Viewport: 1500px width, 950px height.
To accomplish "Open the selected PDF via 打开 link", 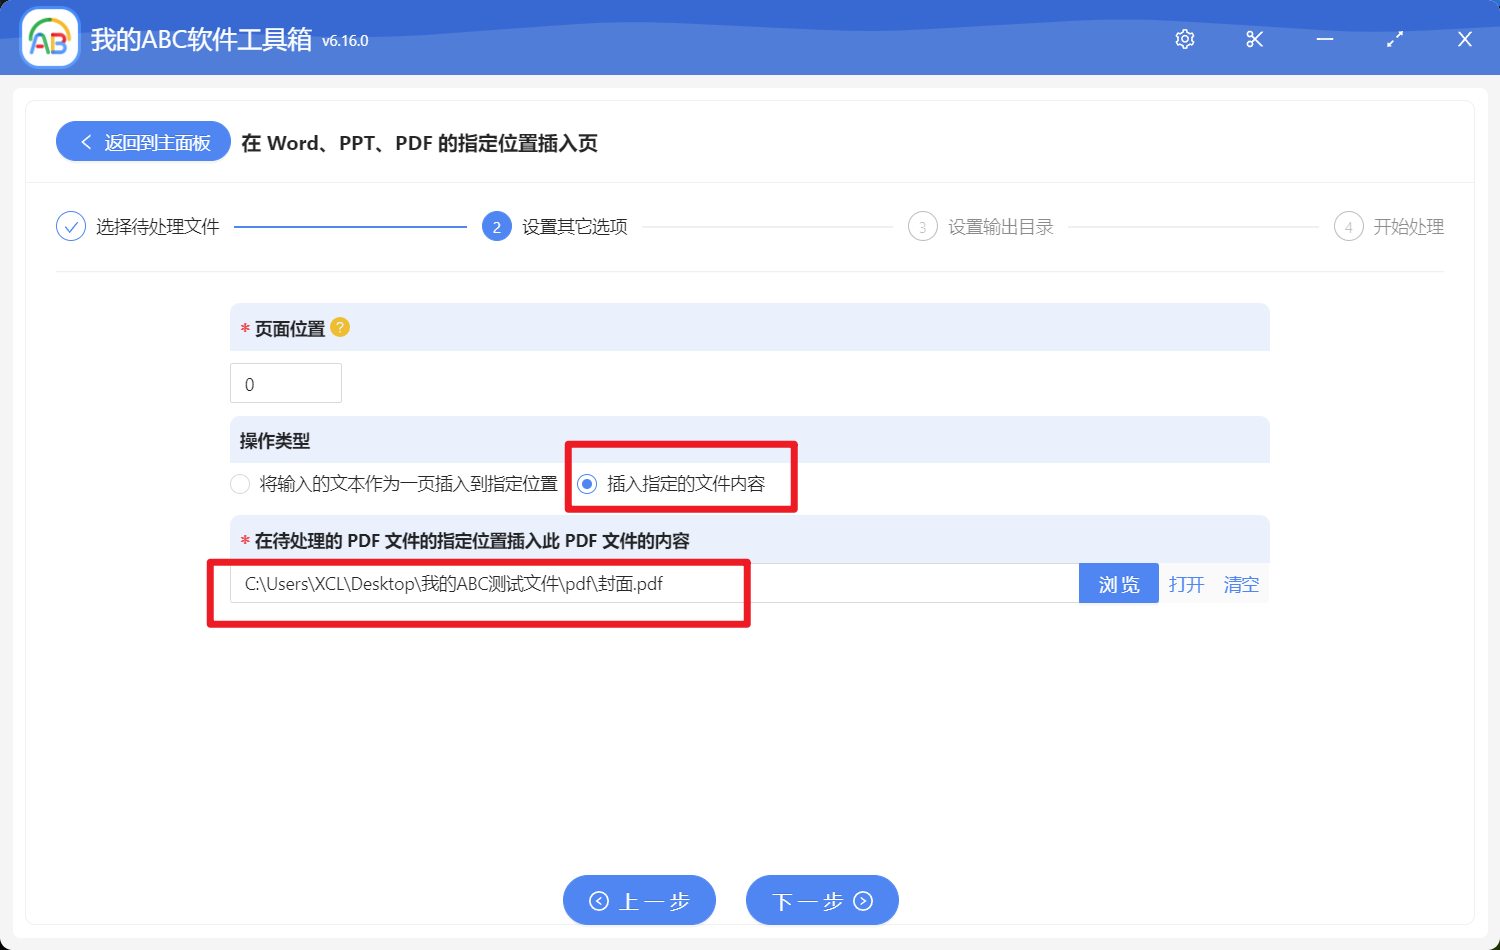I will pos(1186,584).
